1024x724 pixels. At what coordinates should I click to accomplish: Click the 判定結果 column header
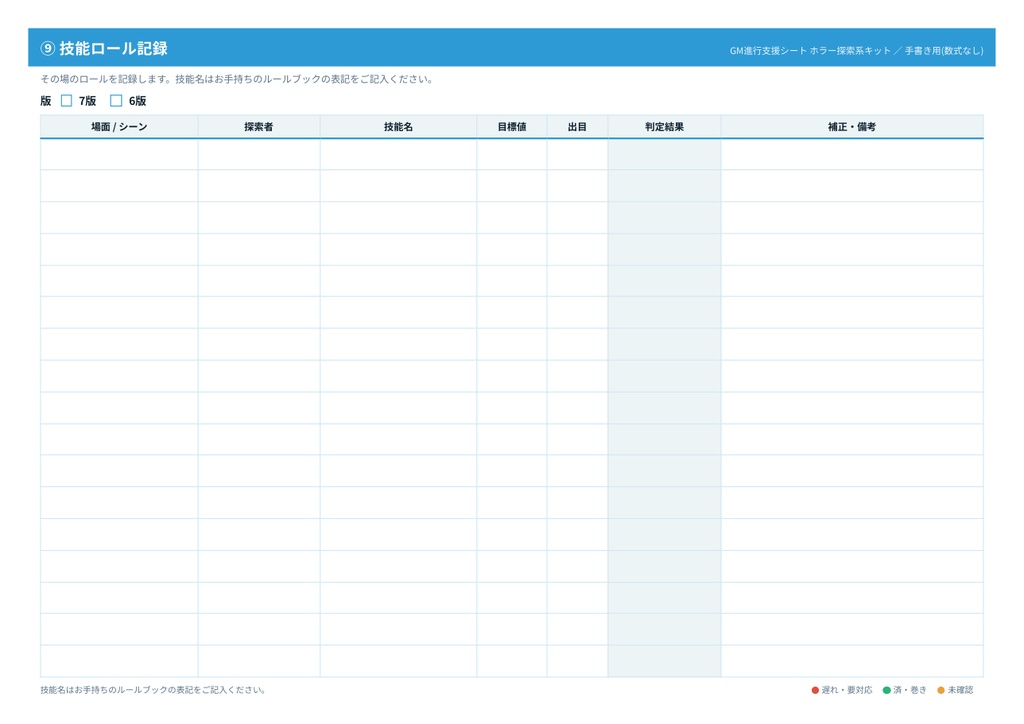665,127
